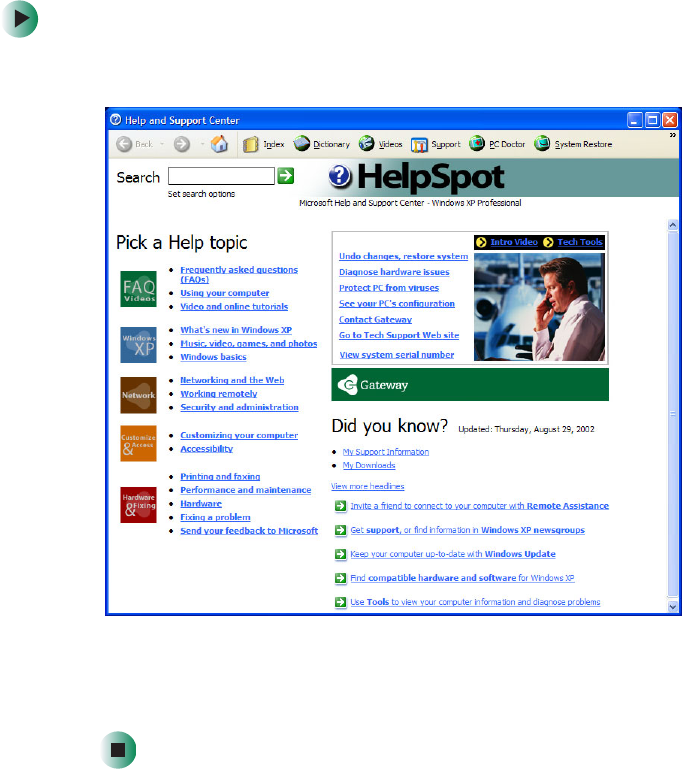Open the Tech Tools link
682x769 pixels.
click(580, 242)
